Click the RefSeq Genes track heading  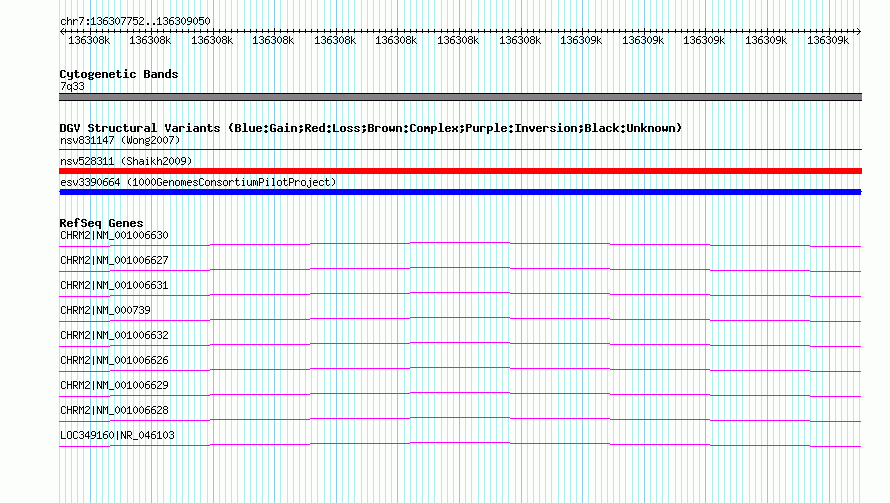[x=101, y=223]
